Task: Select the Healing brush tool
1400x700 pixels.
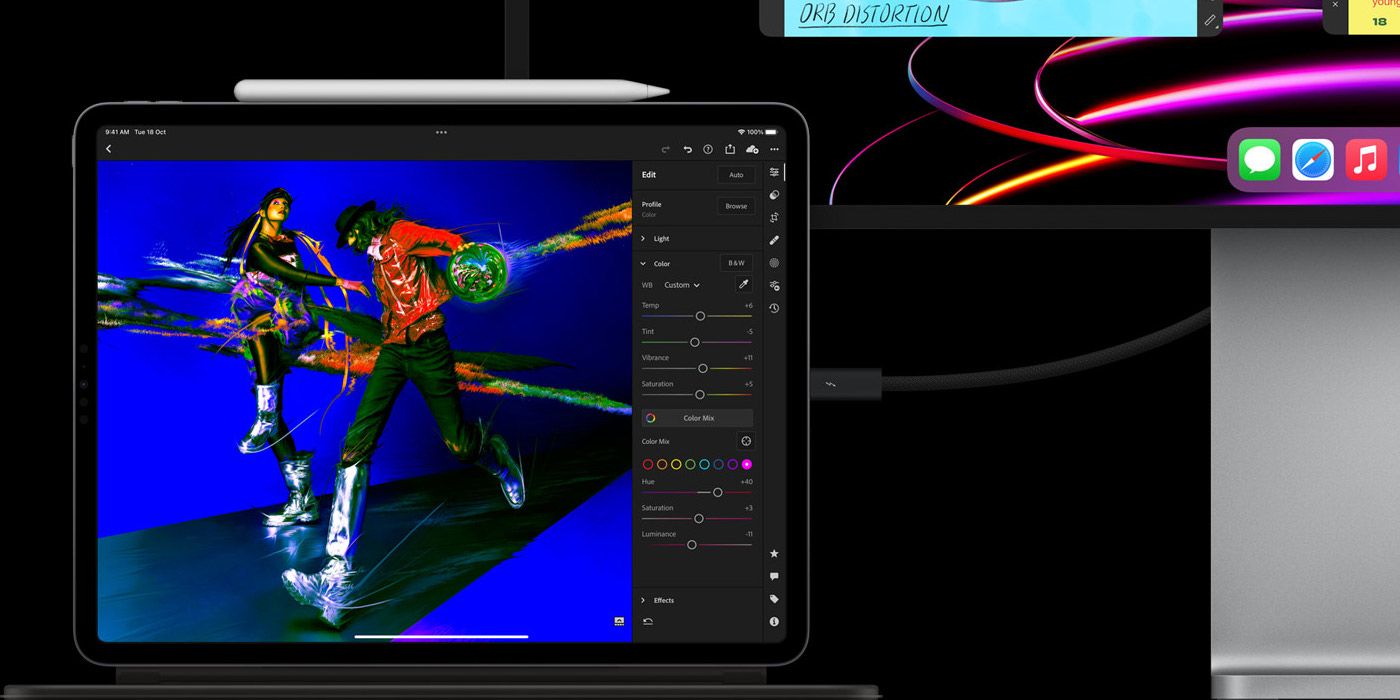Action: point(774,240)
